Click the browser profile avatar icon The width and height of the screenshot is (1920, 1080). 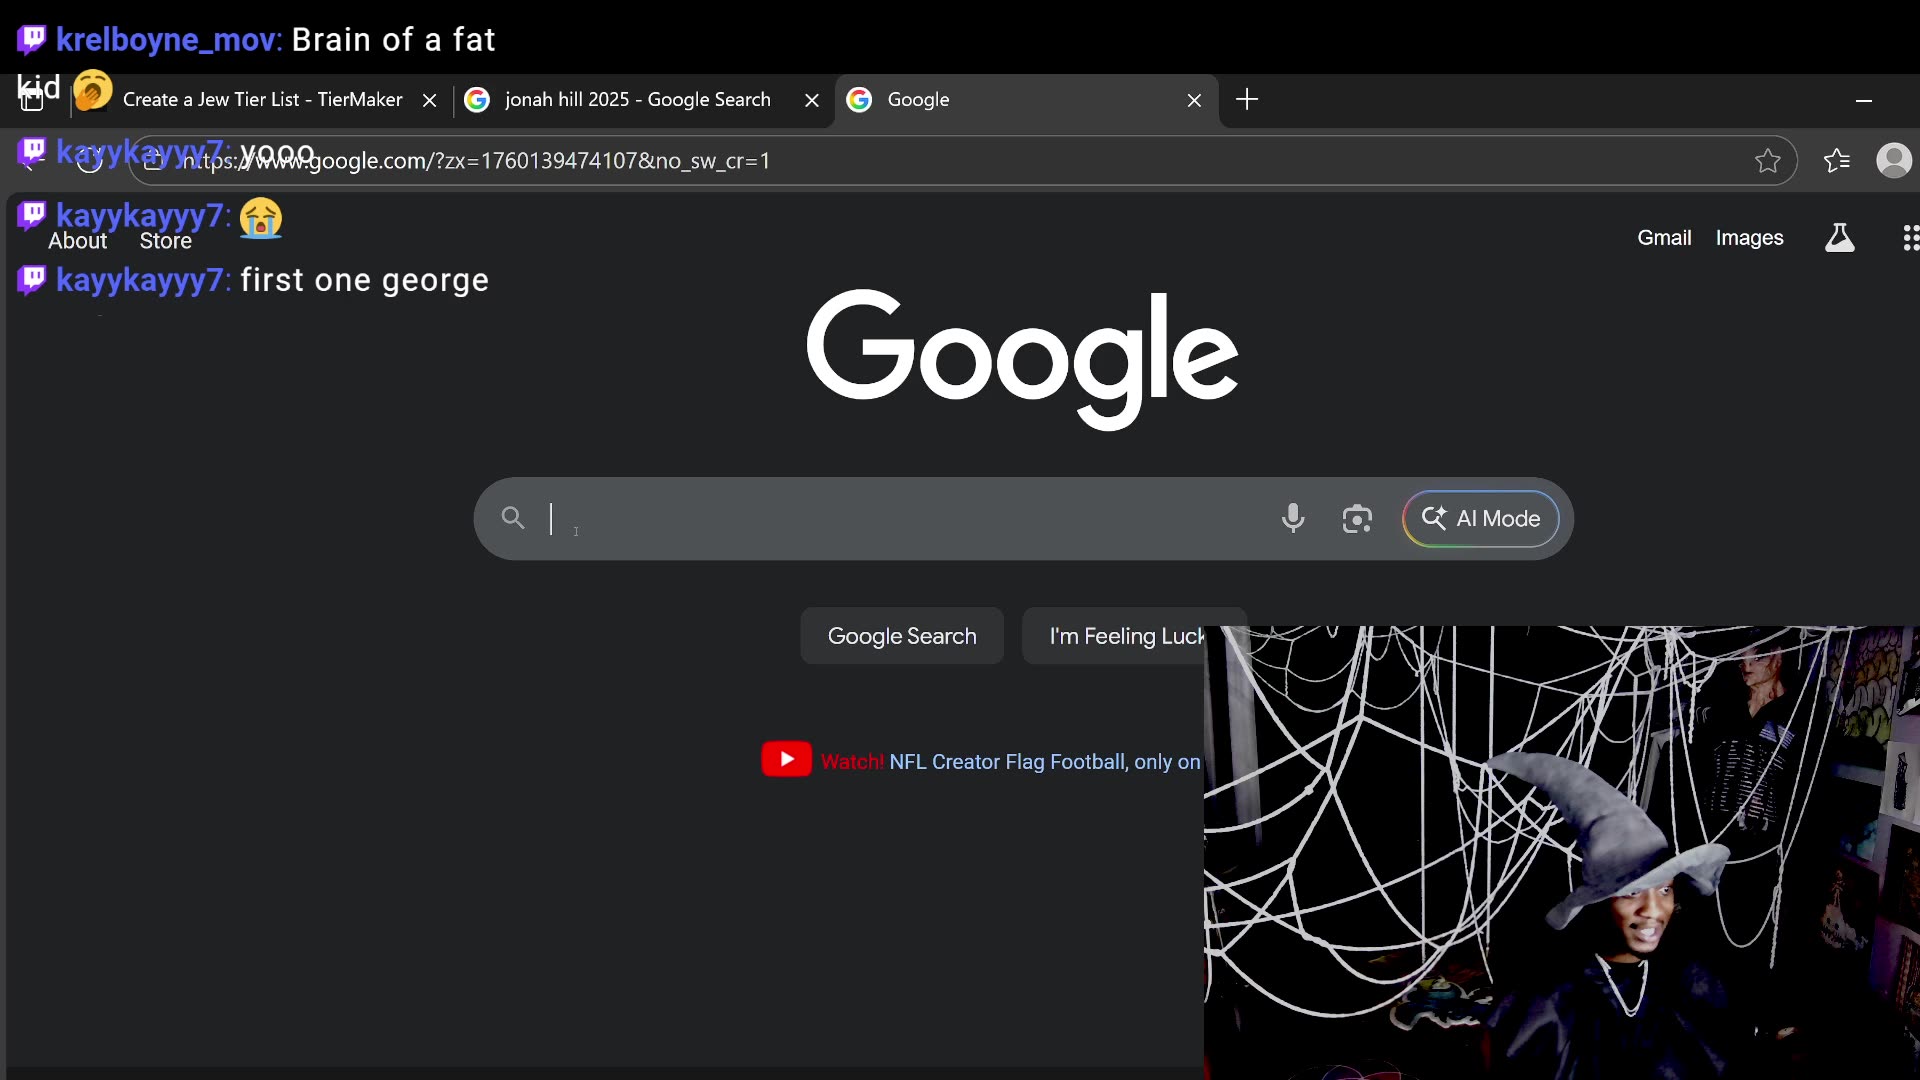coord(1893,161)
